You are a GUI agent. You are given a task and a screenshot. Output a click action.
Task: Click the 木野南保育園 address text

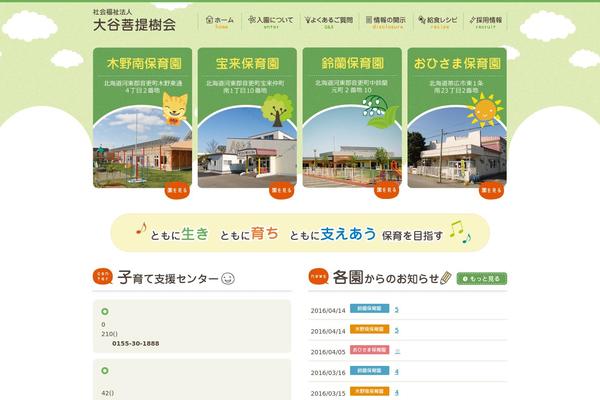(143, 87)
